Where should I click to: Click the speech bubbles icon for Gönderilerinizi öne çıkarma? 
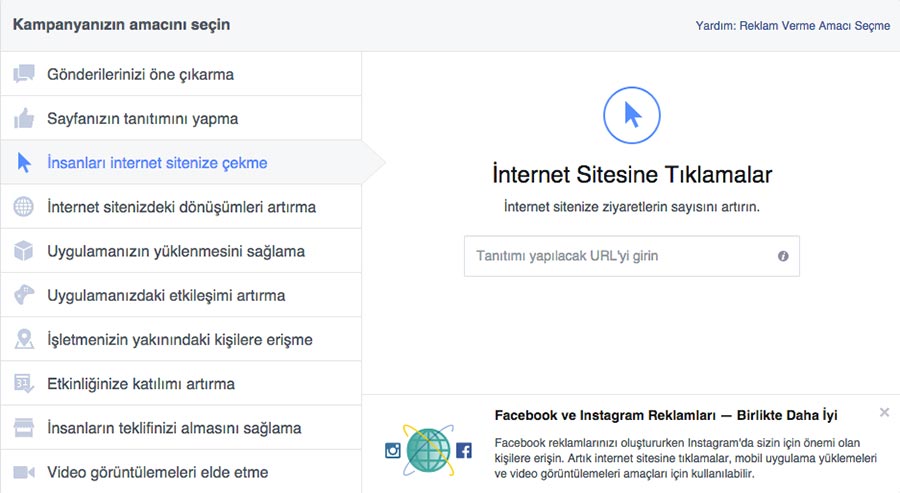click(x=24, y=74)
